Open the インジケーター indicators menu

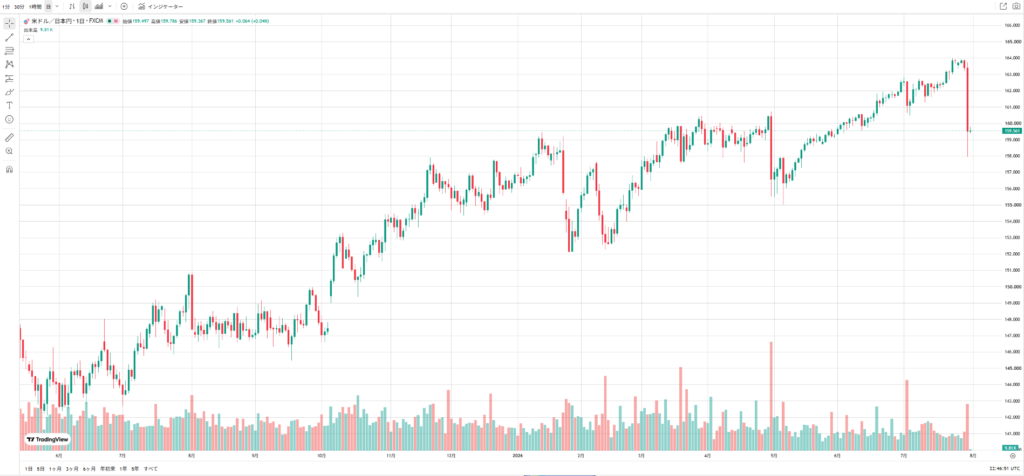click(x=160, y=6)
